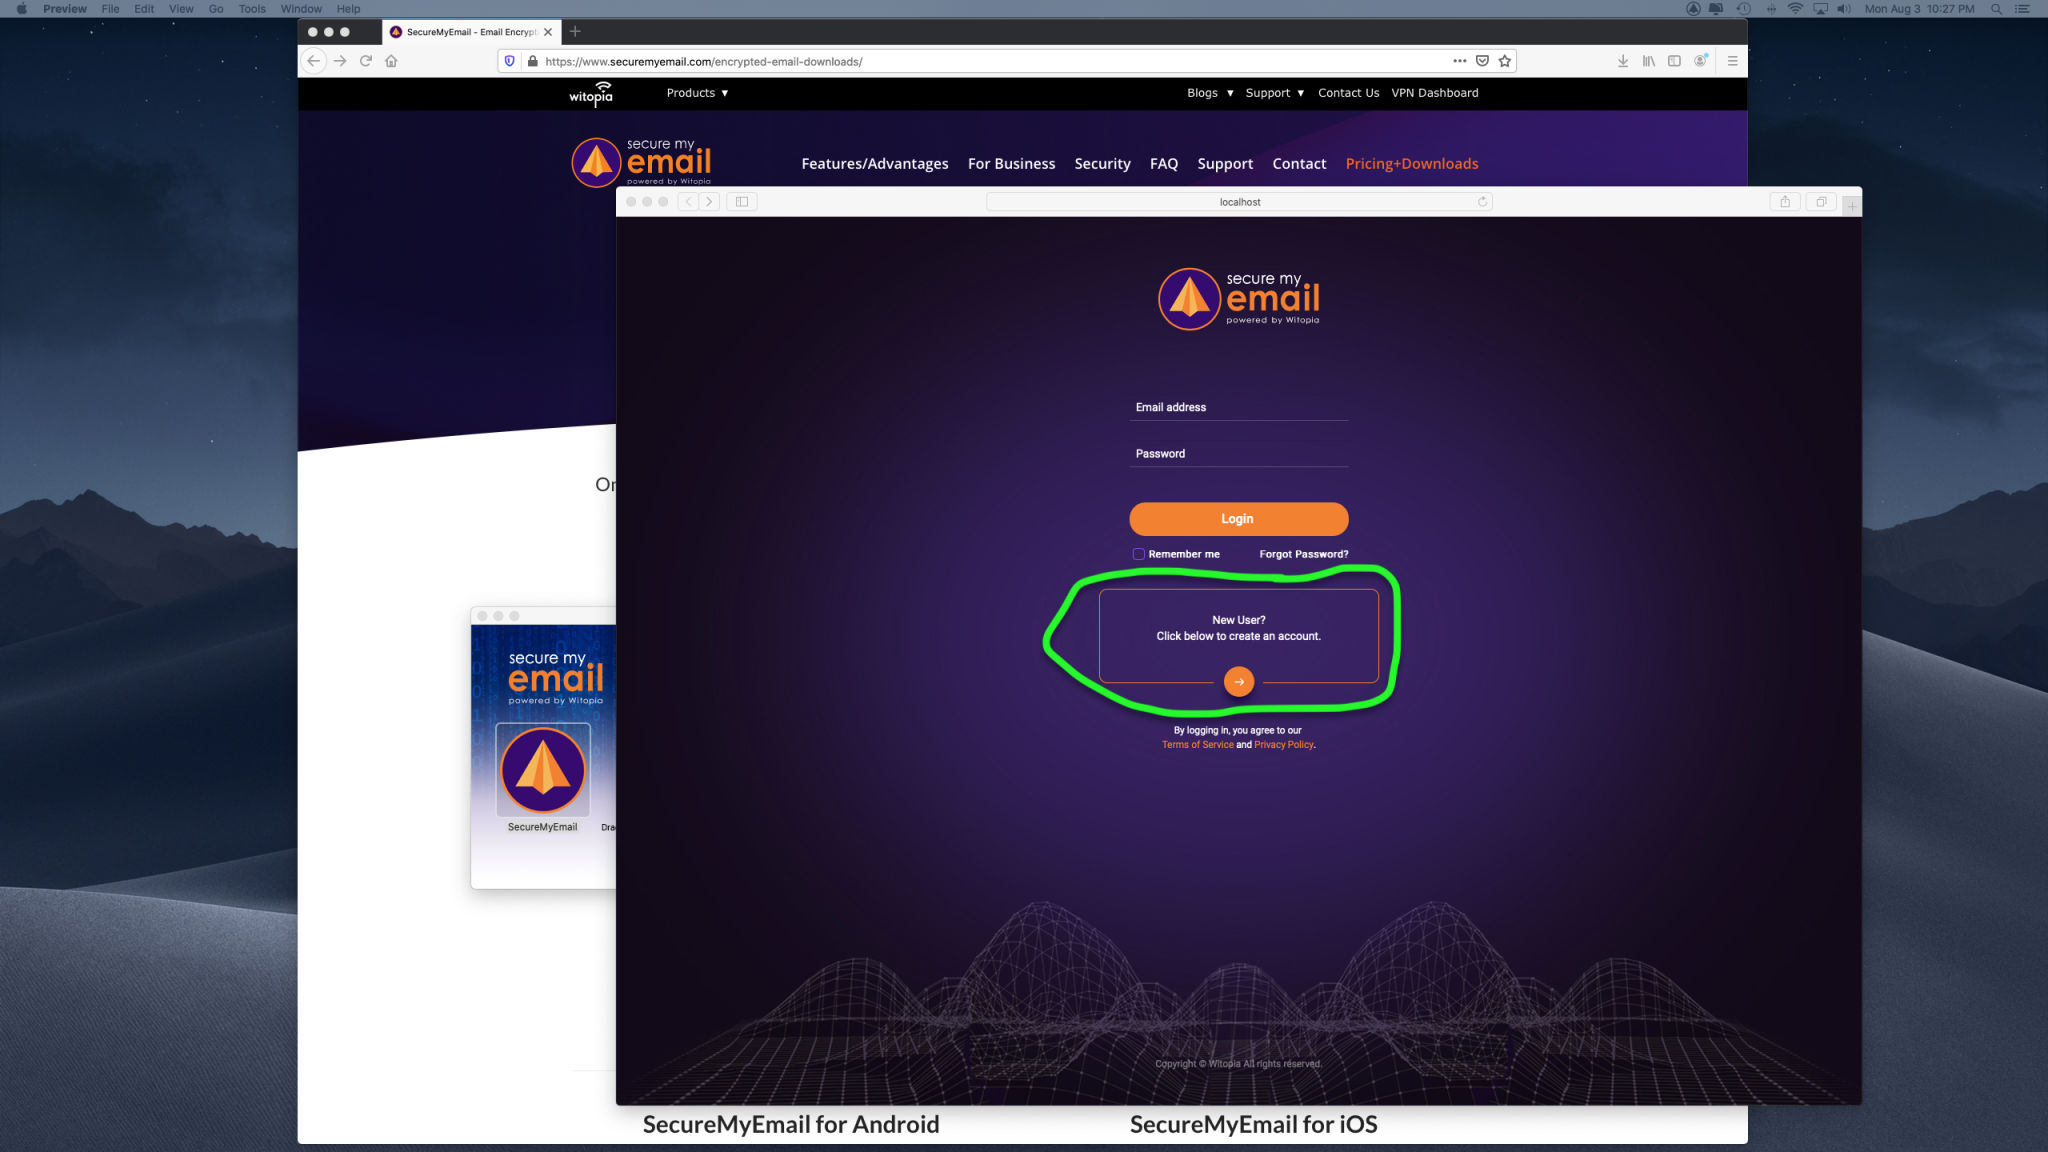Open the Firefox downloads arrow icon
This screenshot has width=2048, height=1152.
[x=1622, y=61]
